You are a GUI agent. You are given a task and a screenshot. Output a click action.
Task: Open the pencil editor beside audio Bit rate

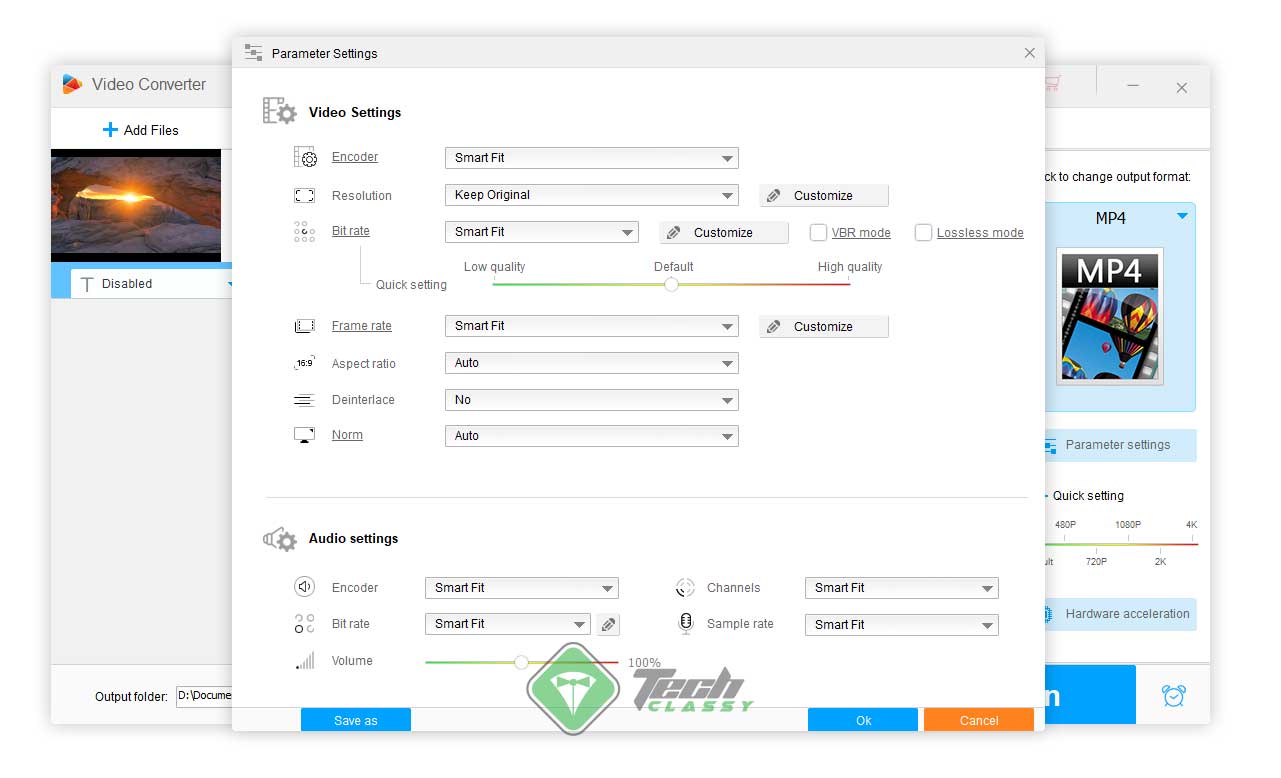[608, 623]
